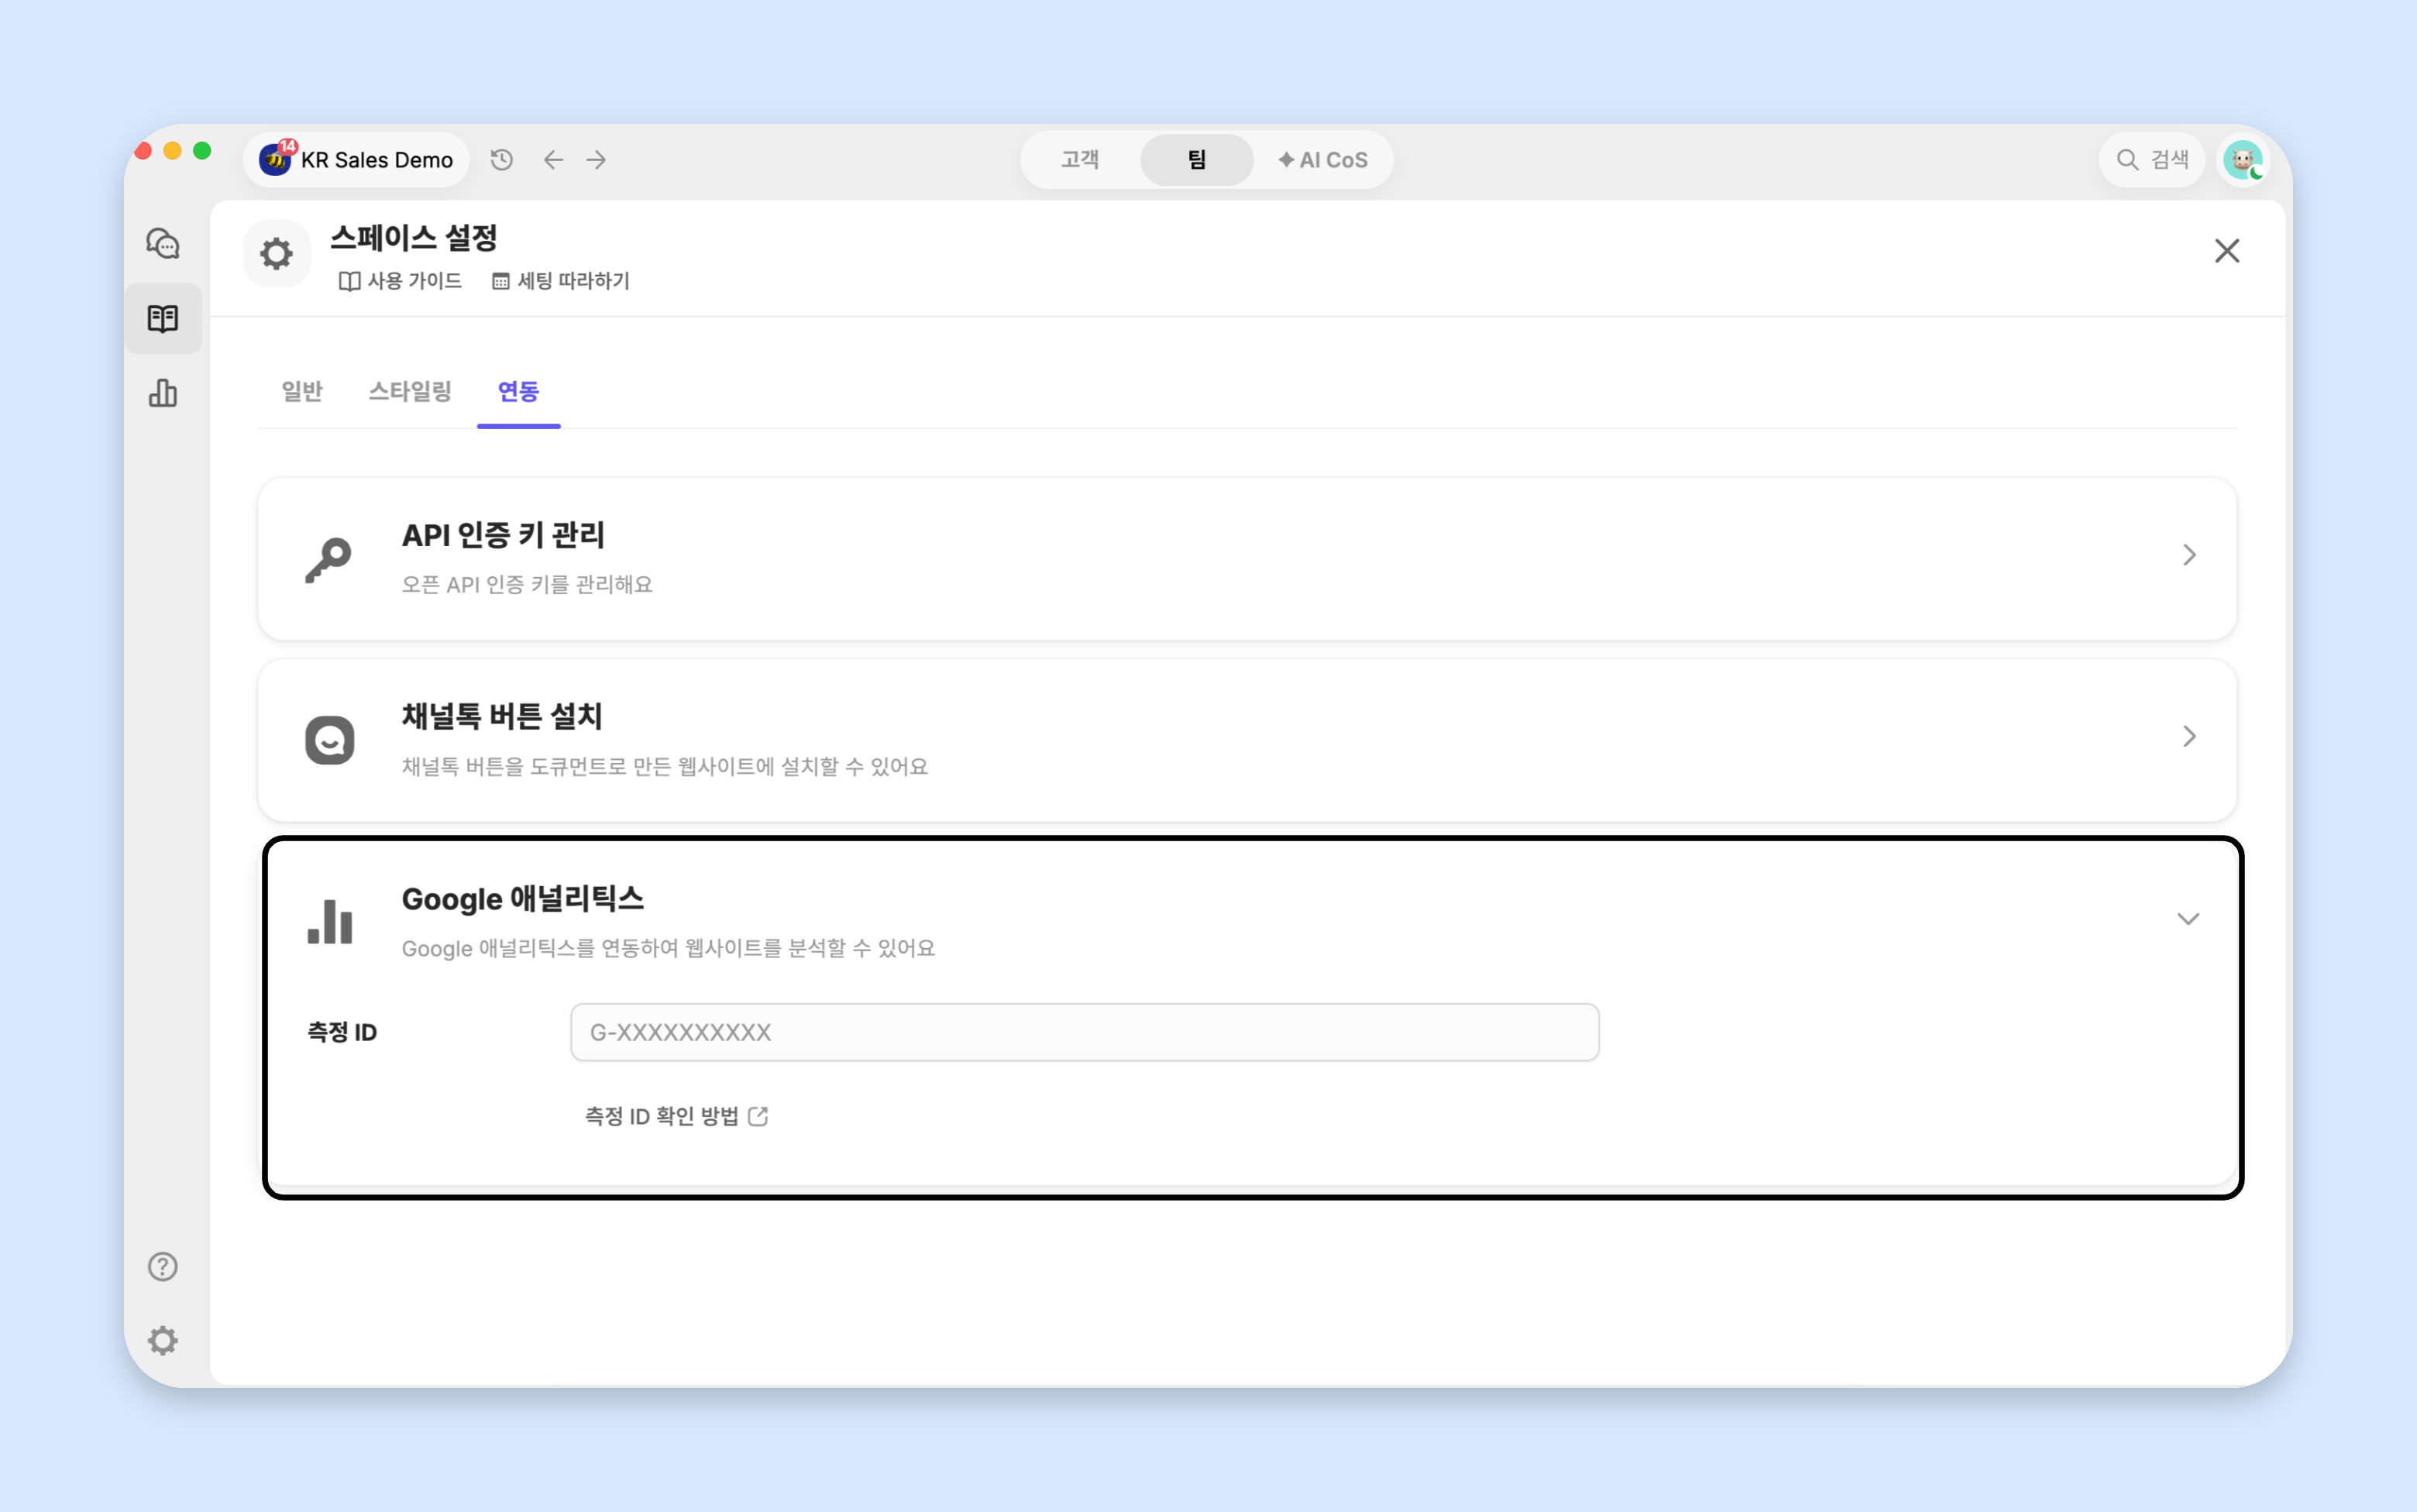Click the 검색 search button
The image size is (2417, 1512).
(x=2152, y=160)
